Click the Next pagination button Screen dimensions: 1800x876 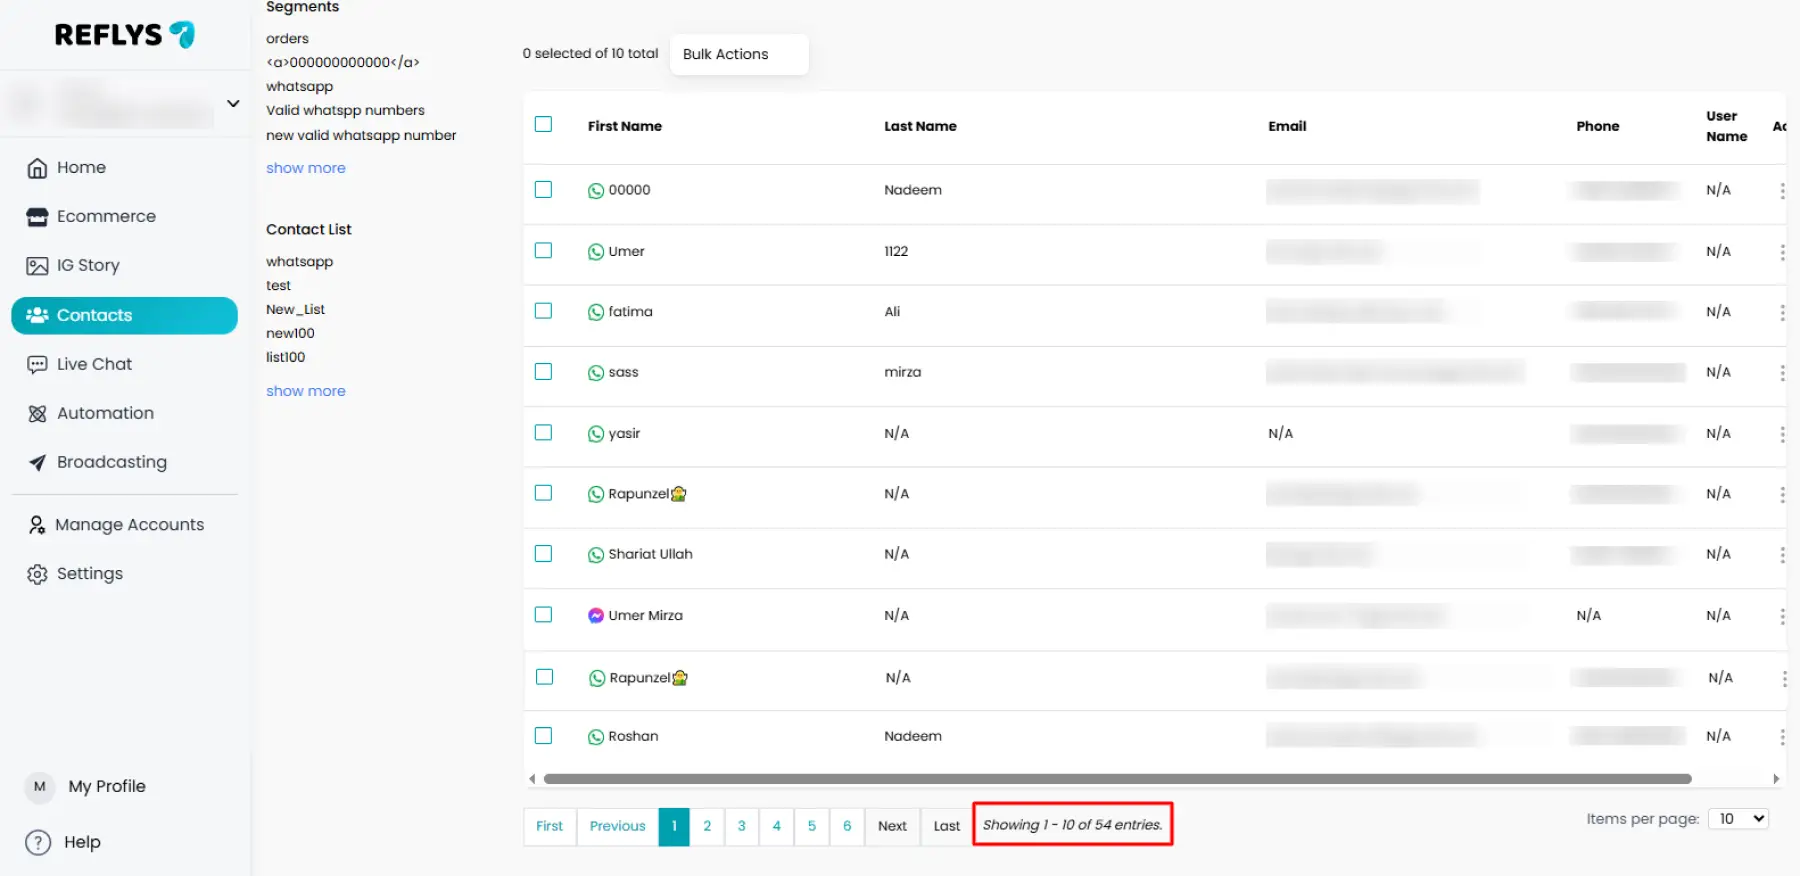click(x=892, y=826)
